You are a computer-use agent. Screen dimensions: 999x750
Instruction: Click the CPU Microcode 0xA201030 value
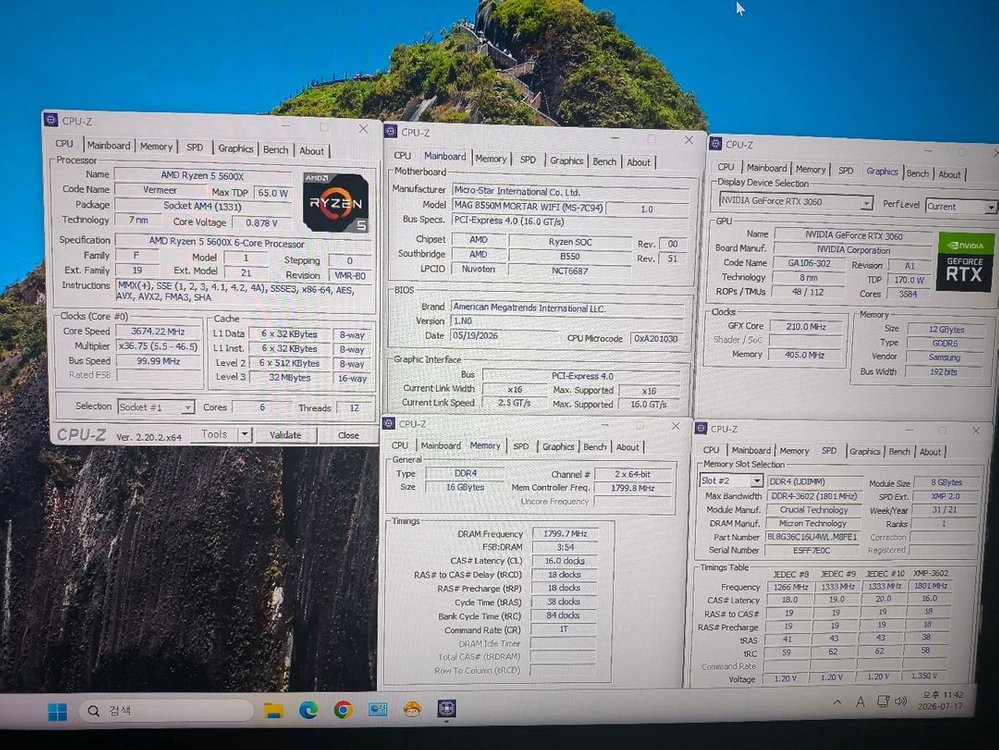(656, 338)
